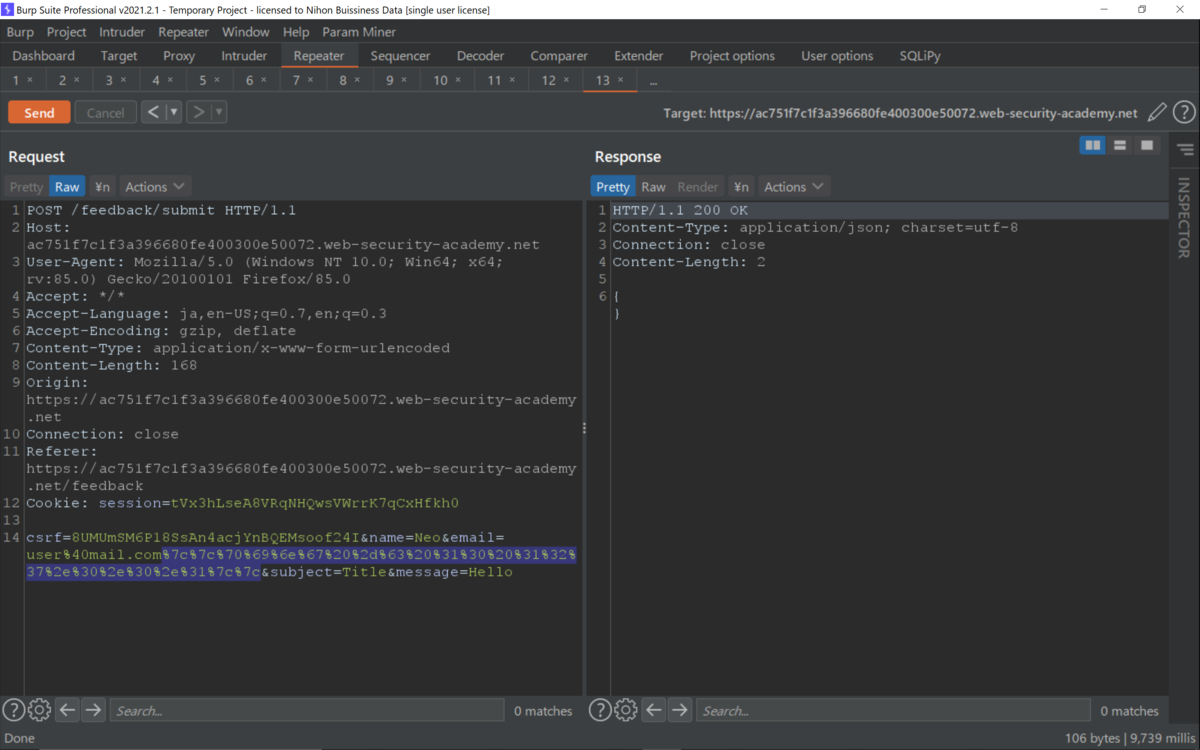
Task: Switch to the Target tab
Action: point(119,56)
